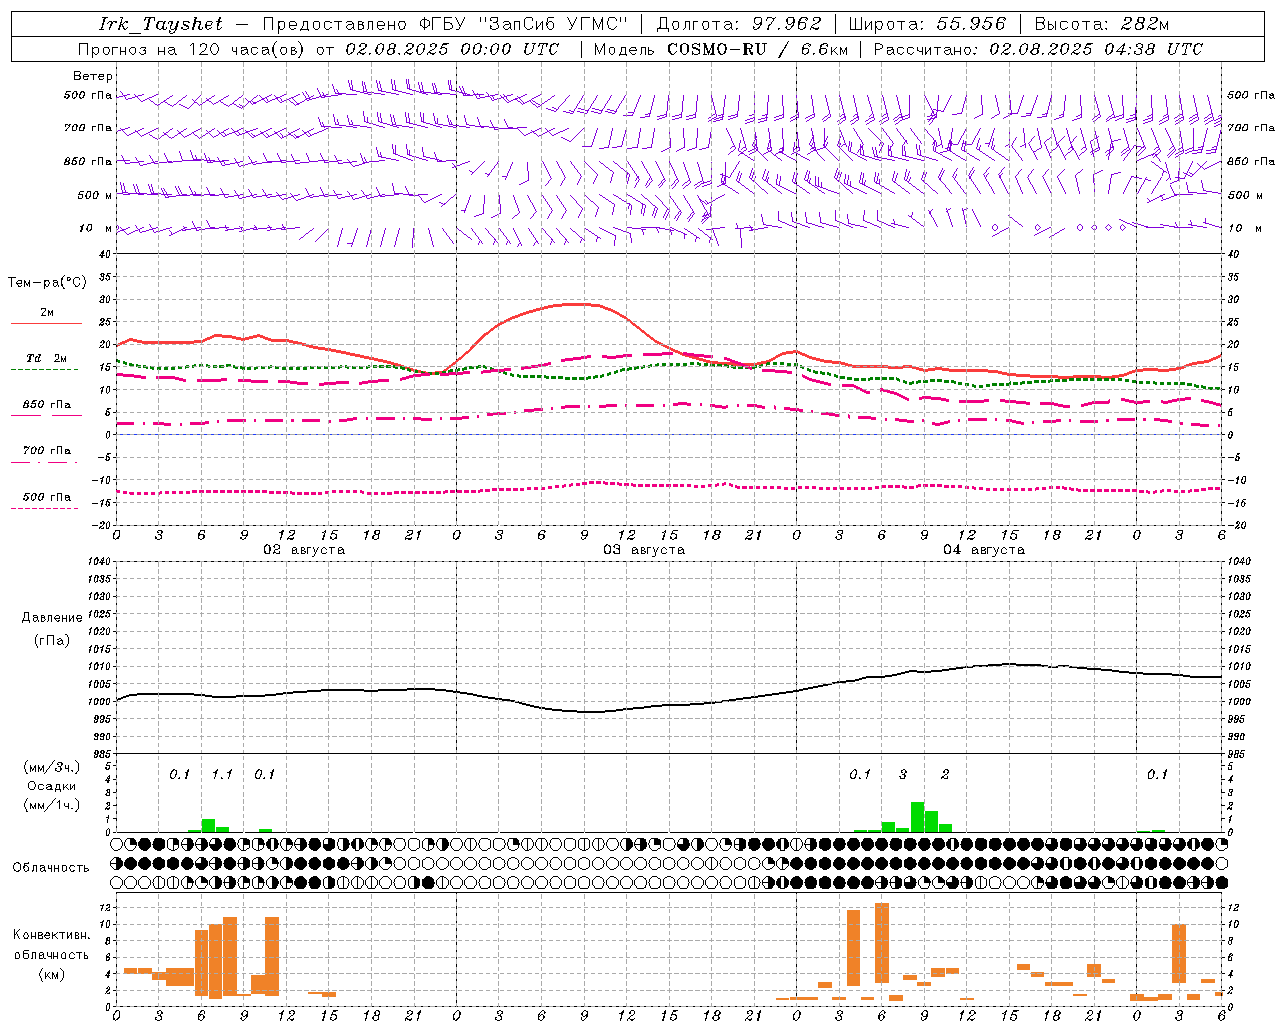Click the Осадки precipitation label

coord(52,786)
